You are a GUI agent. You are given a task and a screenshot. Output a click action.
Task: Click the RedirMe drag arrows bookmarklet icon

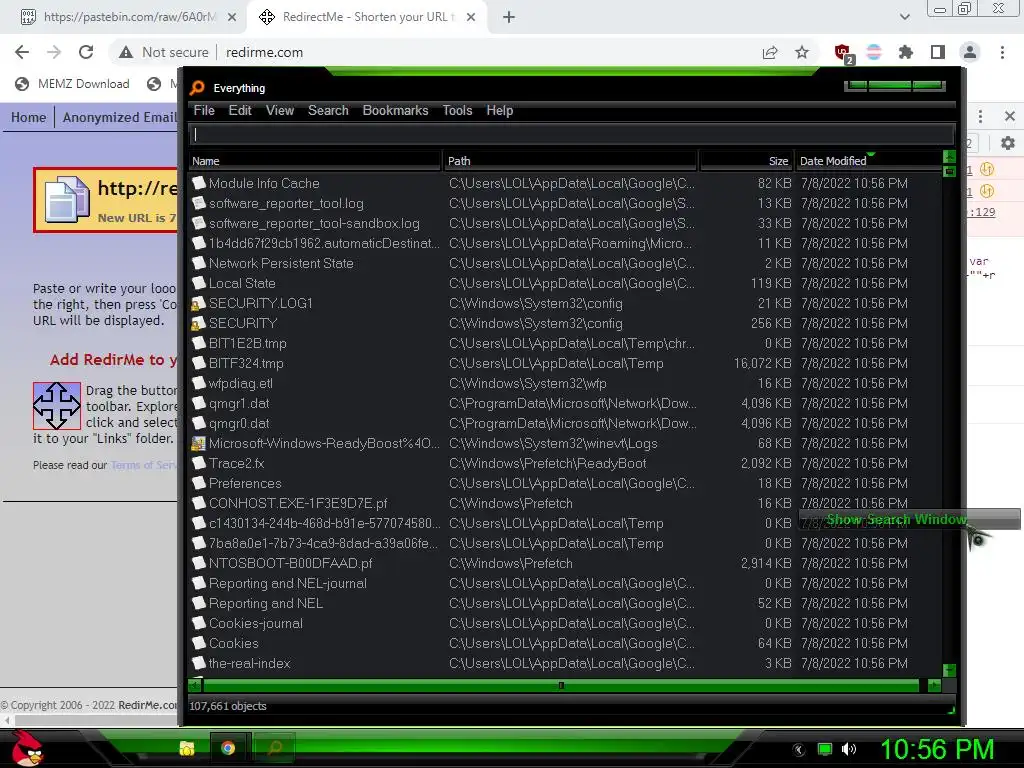pos(57,406)
